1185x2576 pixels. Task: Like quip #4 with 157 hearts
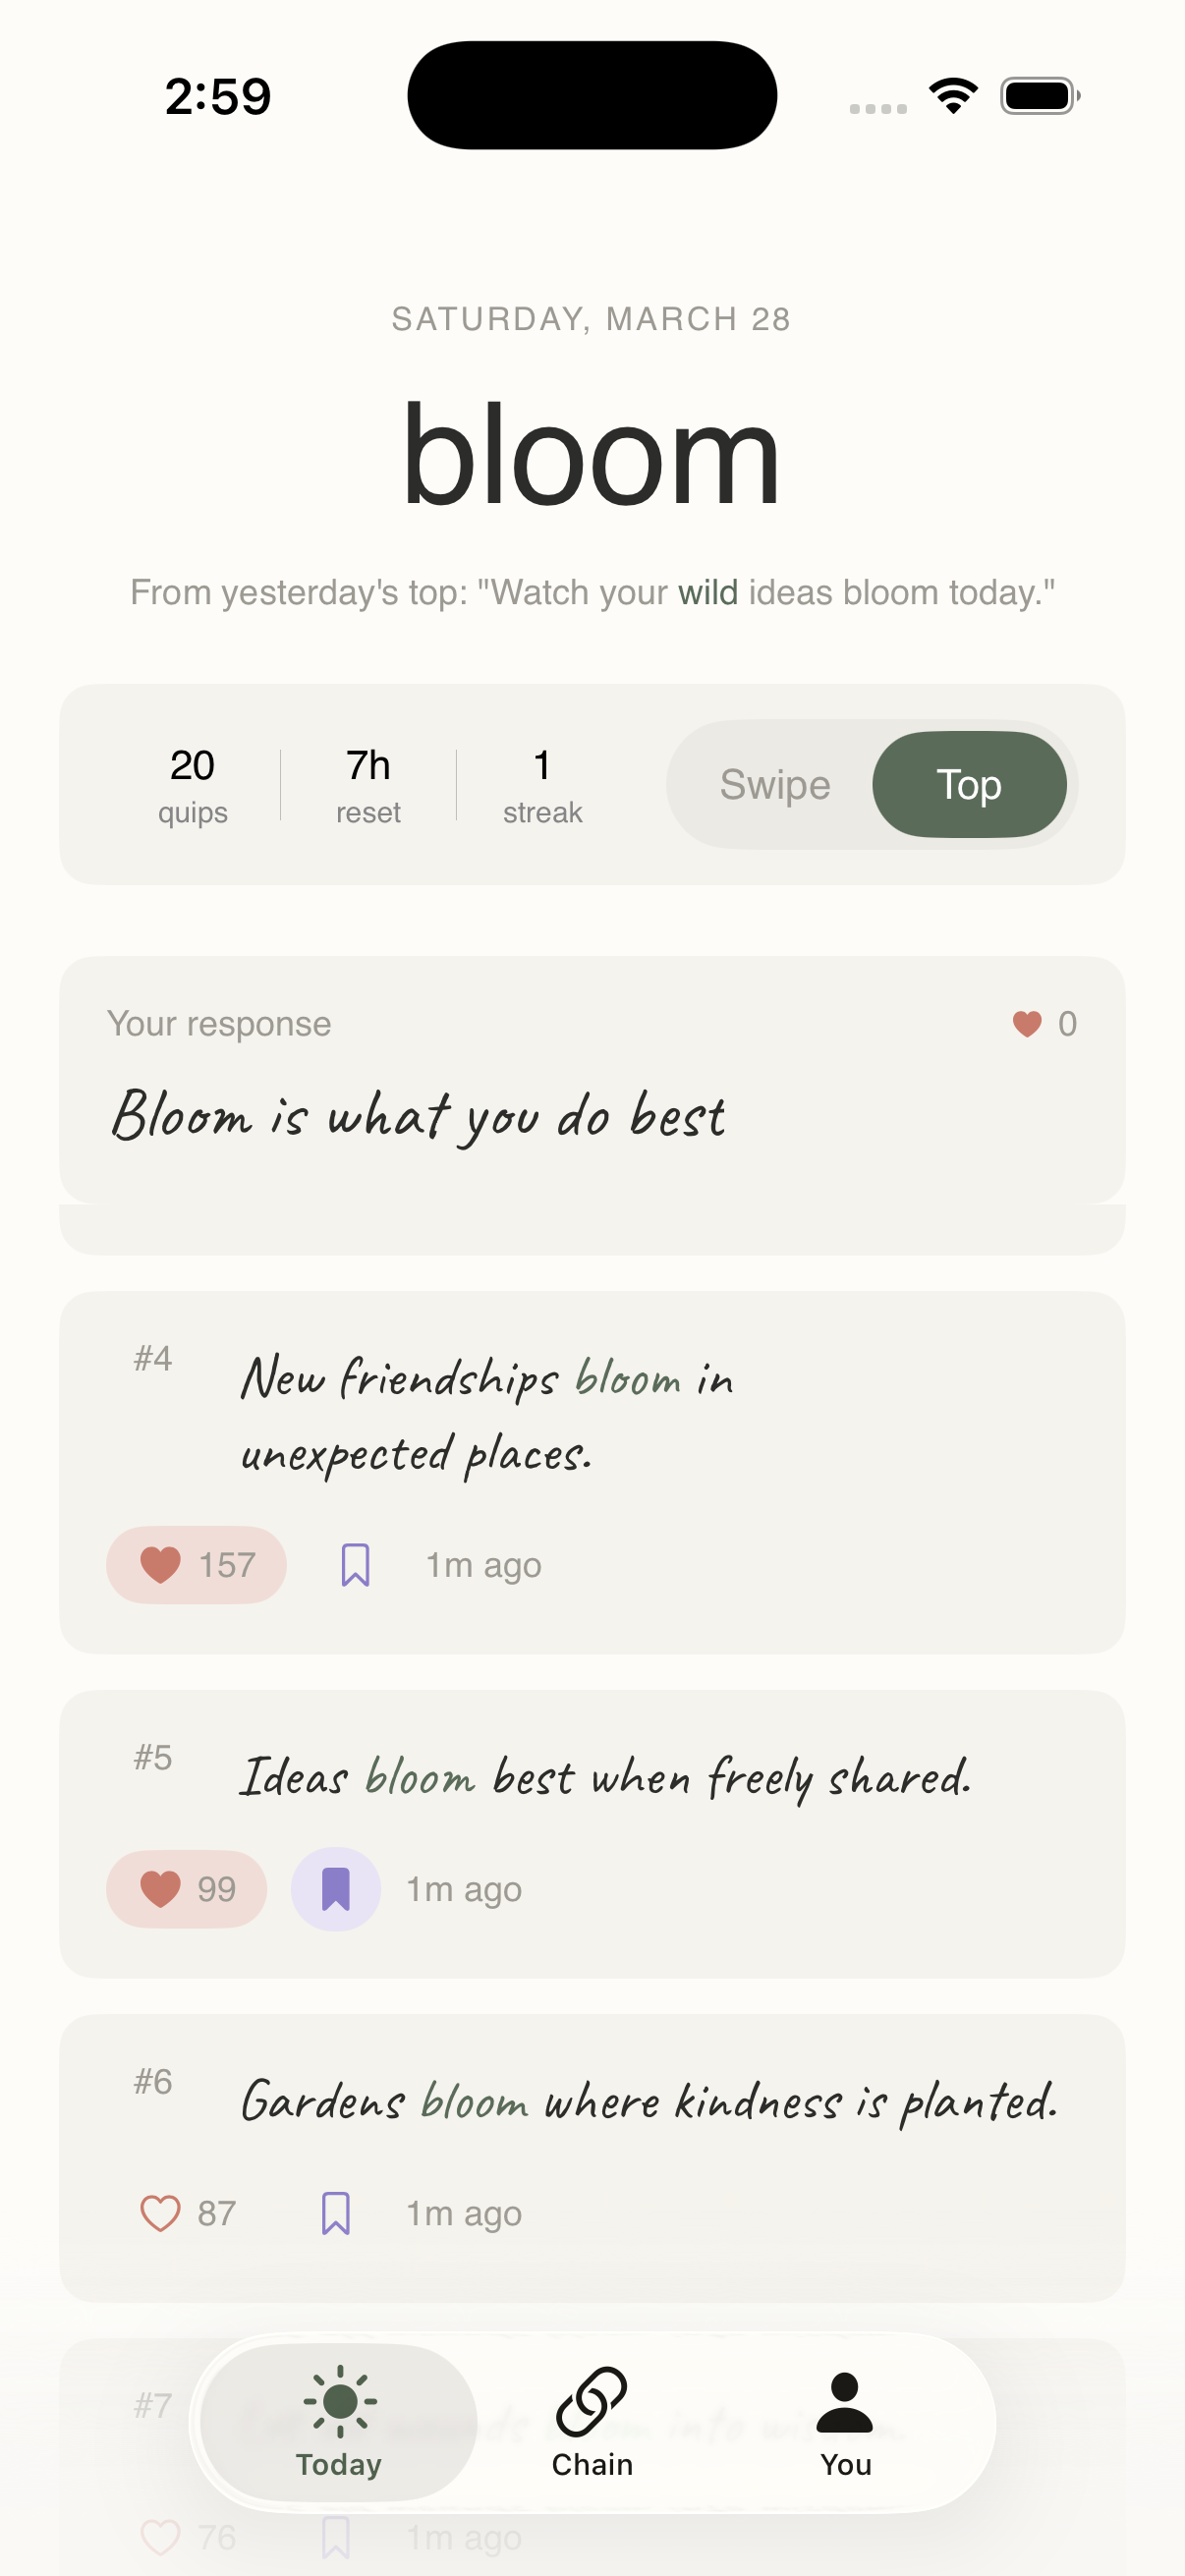(x=196, y=1565)
